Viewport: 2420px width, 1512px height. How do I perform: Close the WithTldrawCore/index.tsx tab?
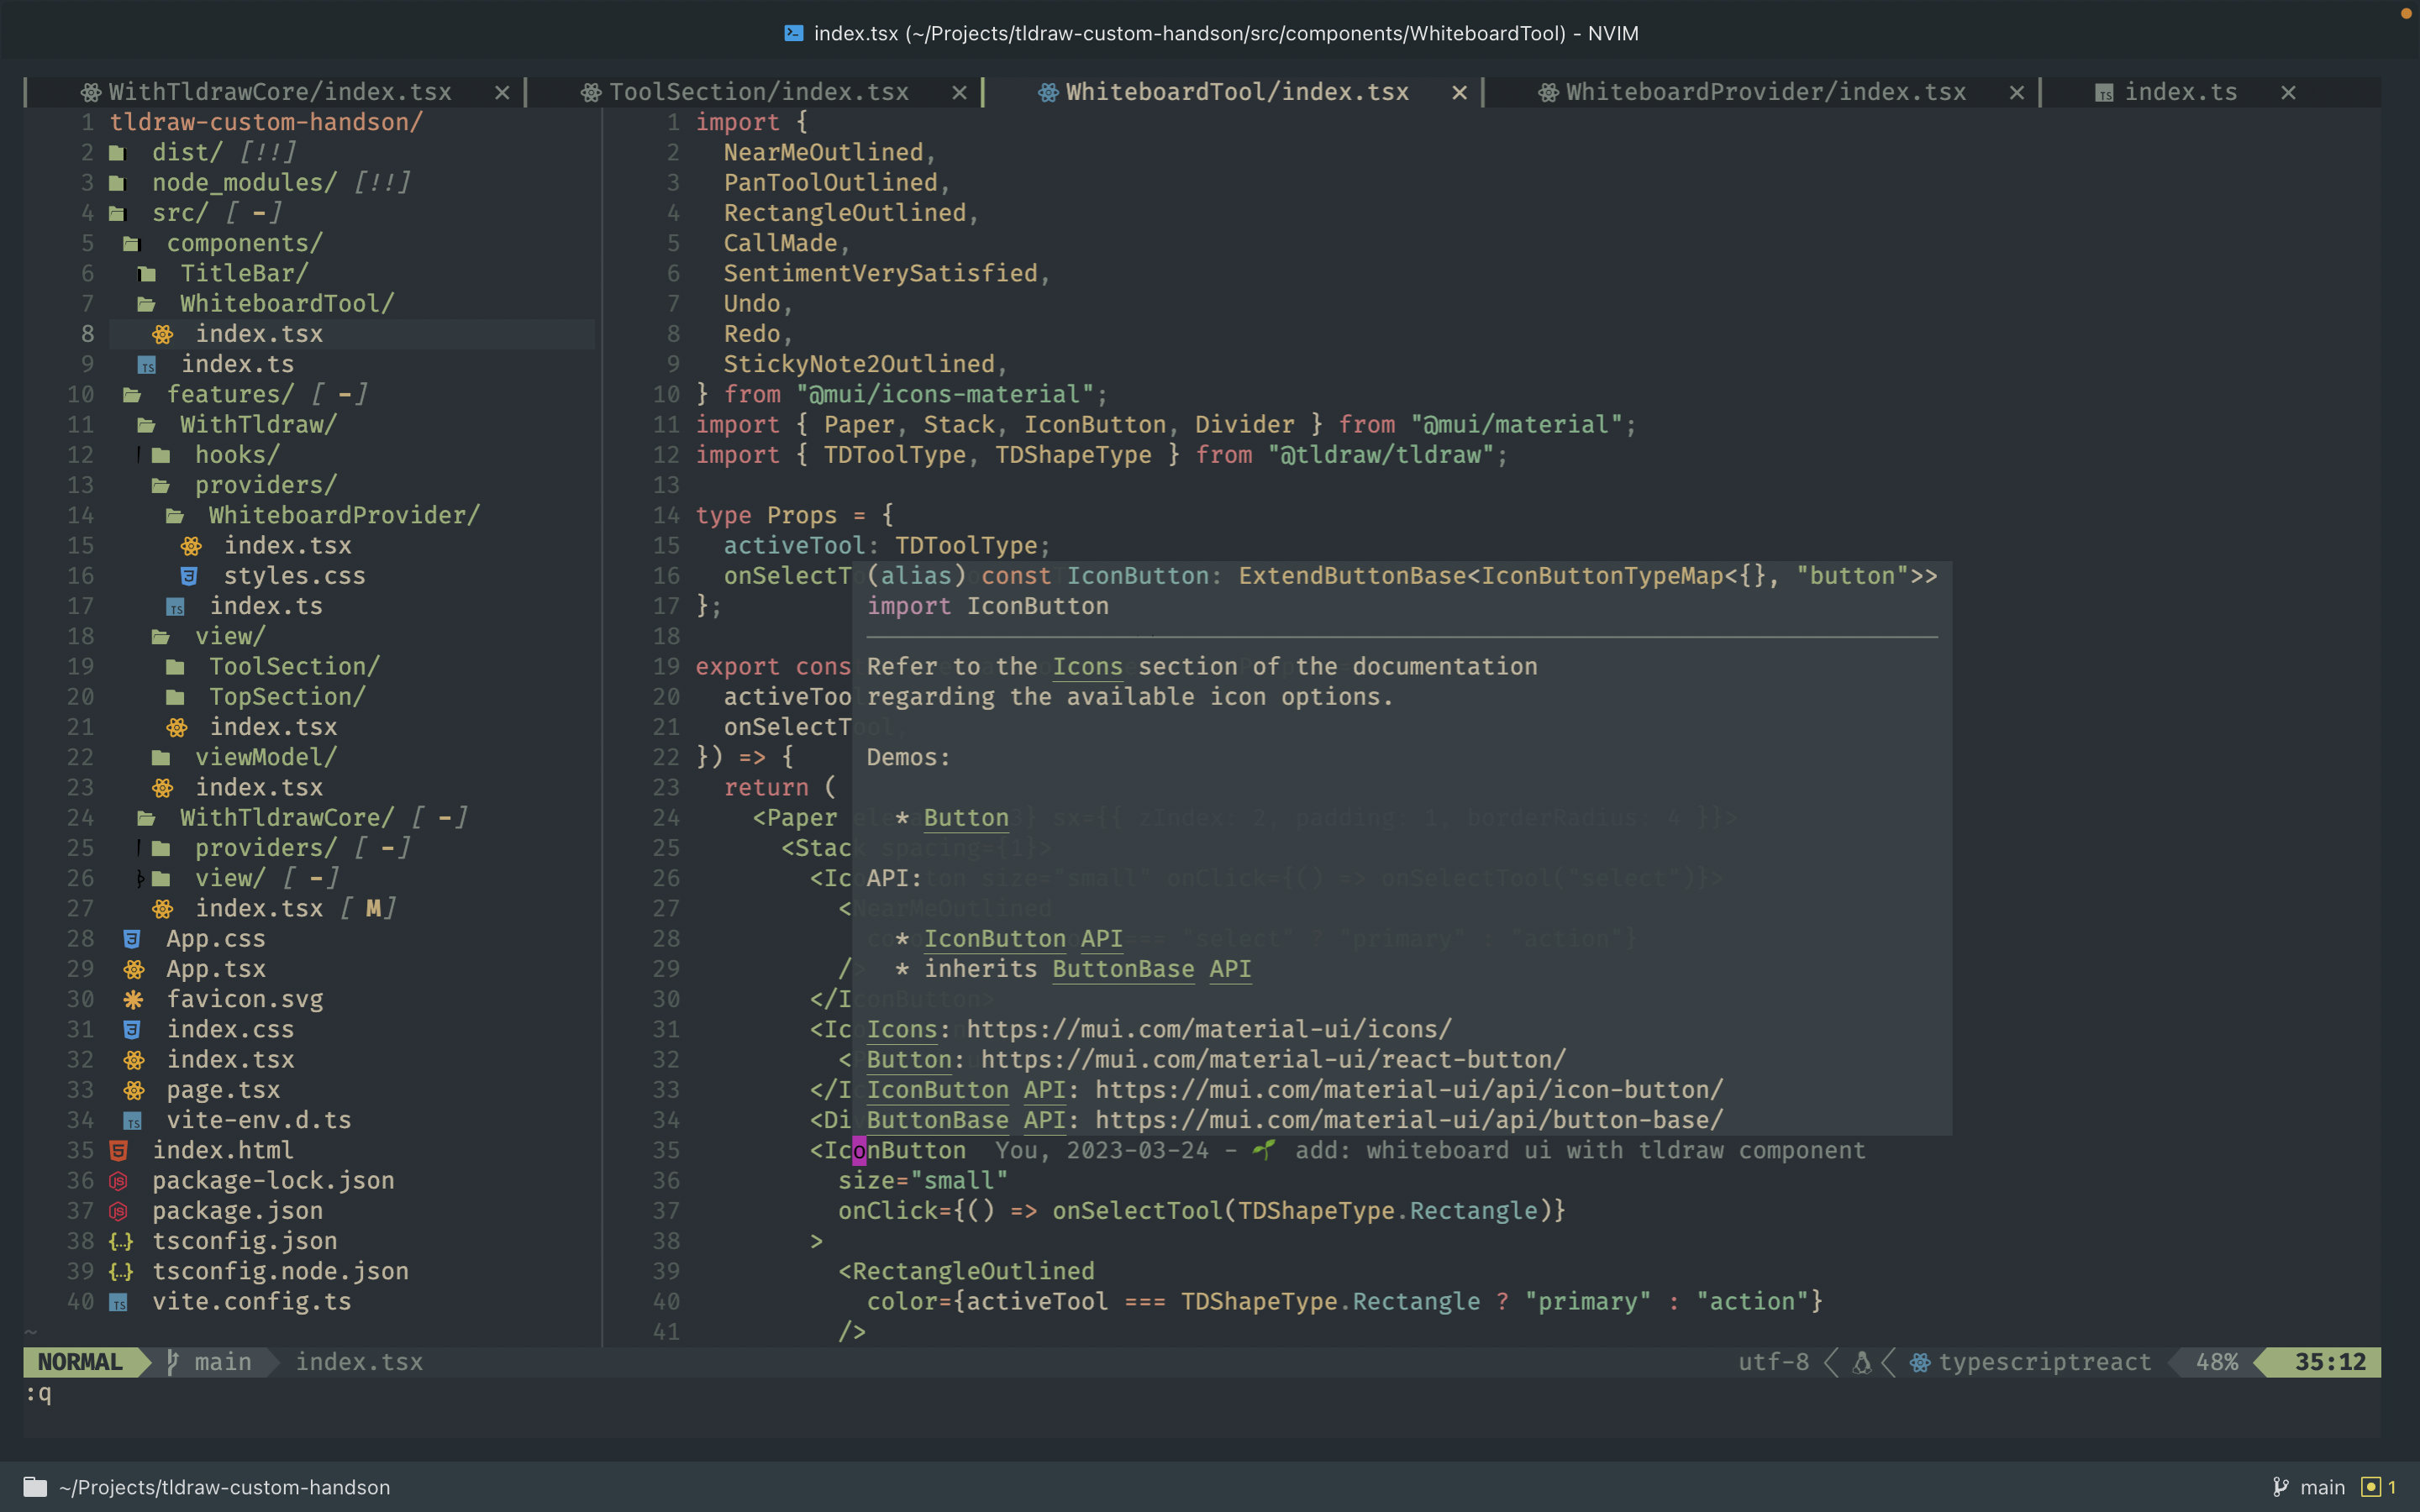[x=502, y=92]
